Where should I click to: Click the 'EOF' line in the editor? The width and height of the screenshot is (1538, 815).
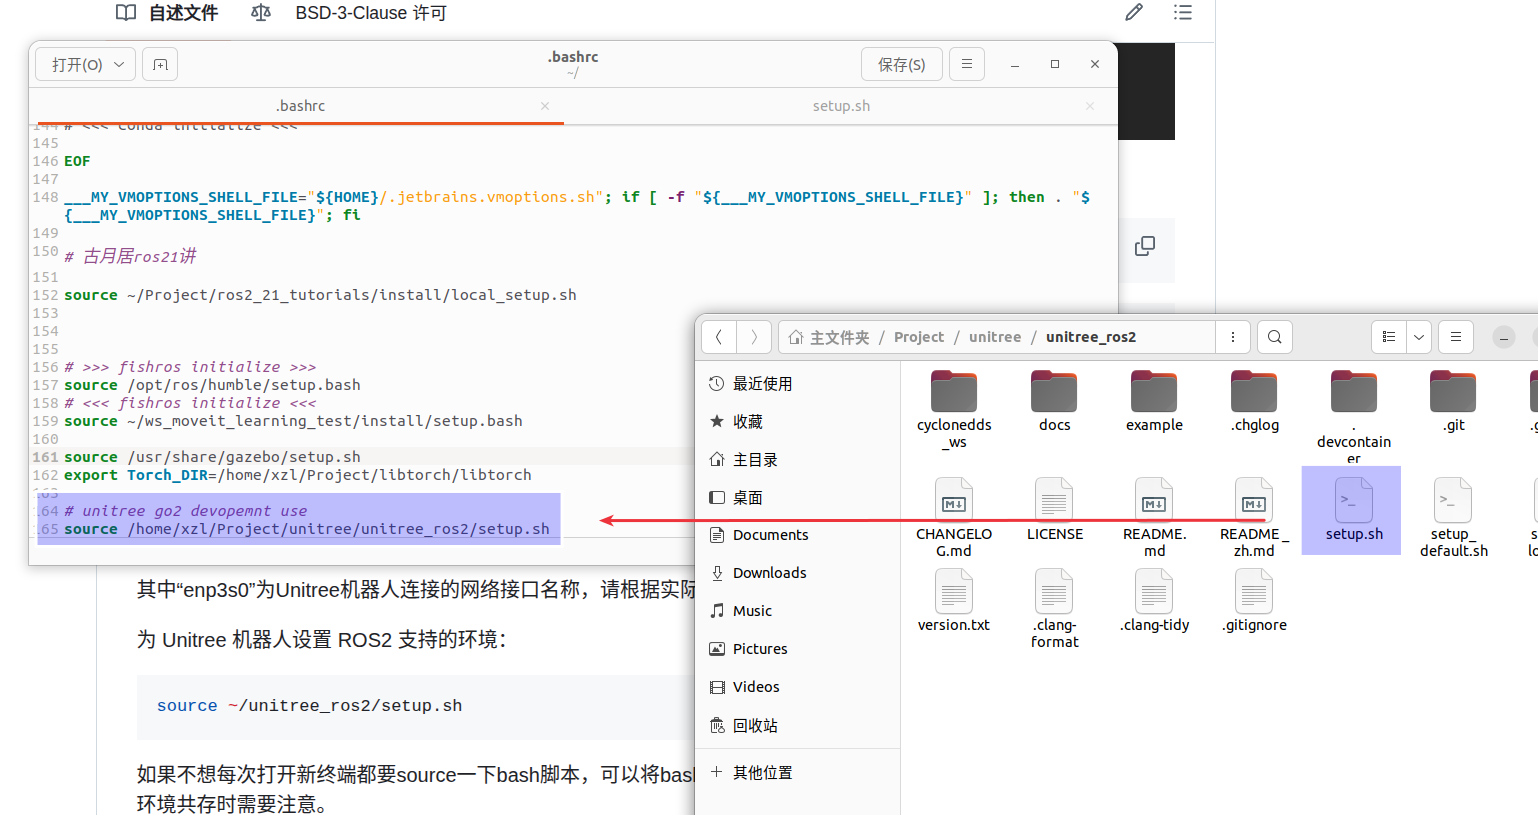(x=77, y=161)
